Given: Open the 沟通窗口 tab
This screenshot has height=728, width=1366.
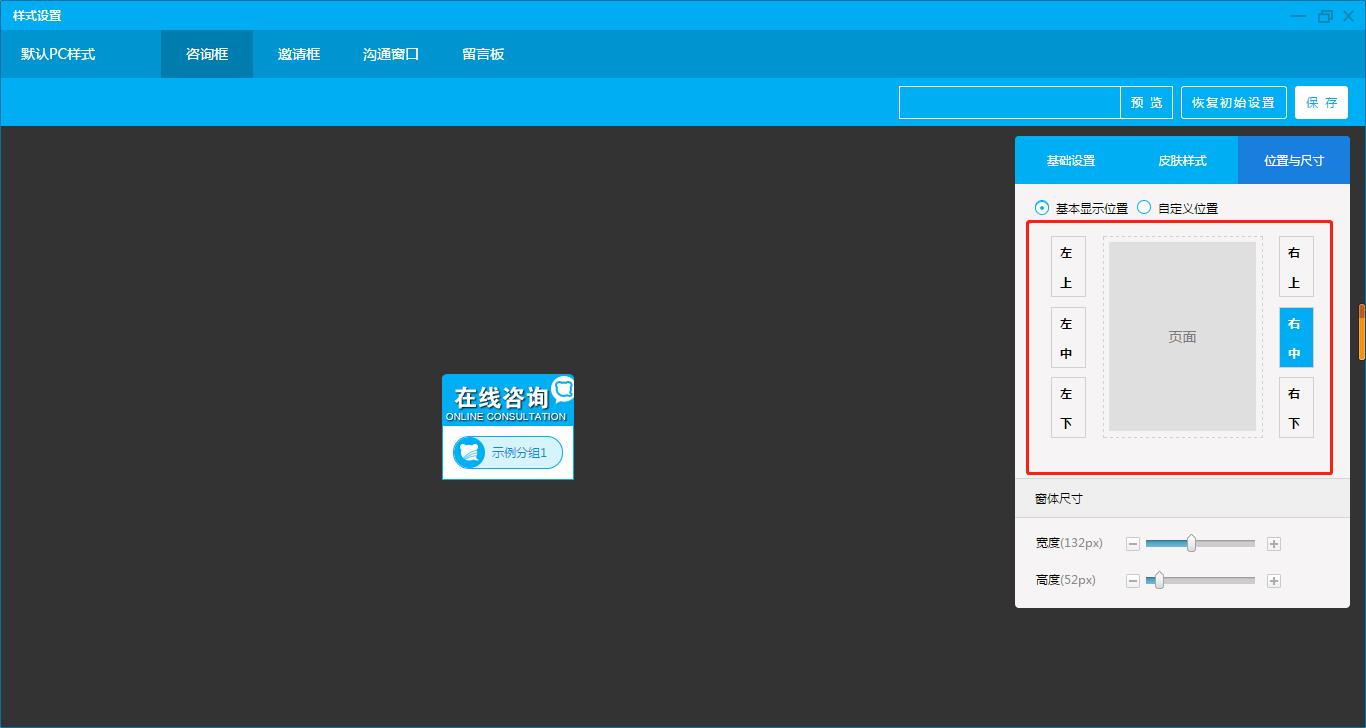Looking at the screenshot, I should pos(391,54).
